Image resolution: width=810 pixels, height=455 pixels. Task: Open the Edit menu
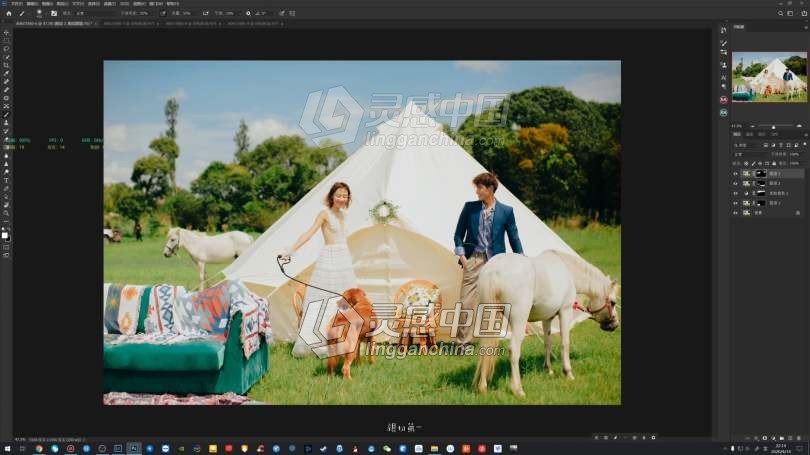(x=33, y=4)
